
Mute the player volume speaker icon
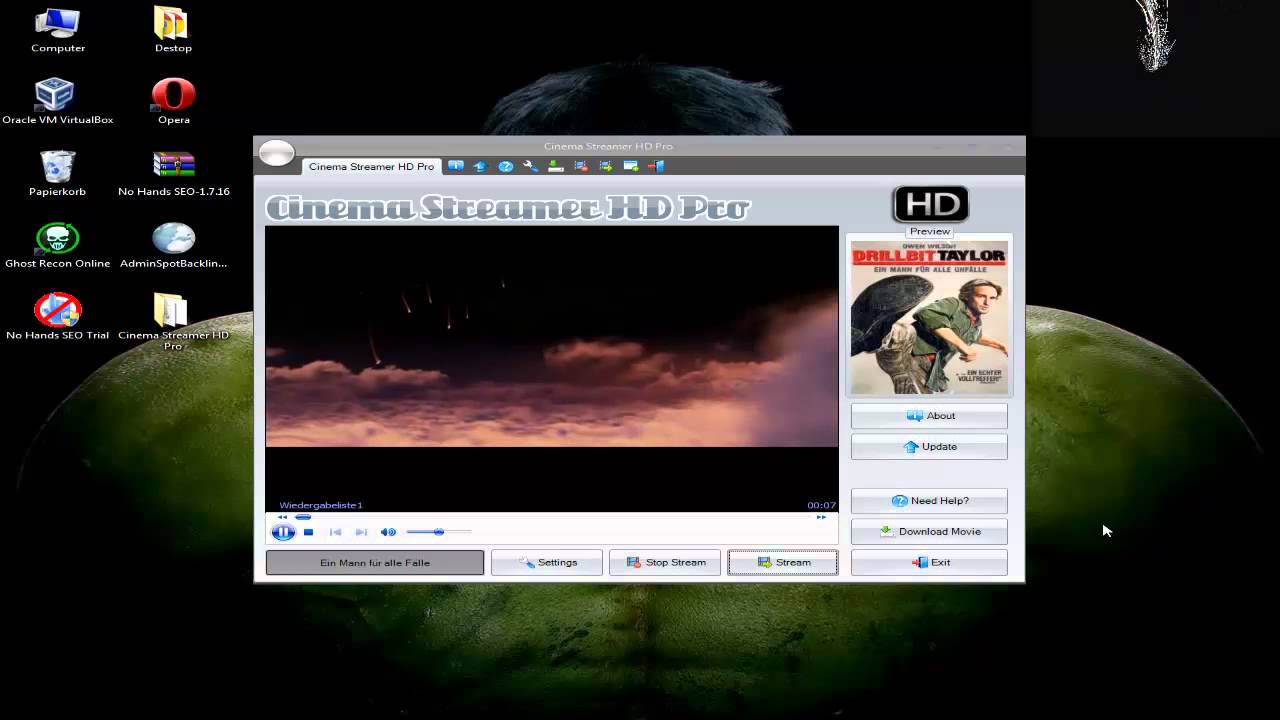click(x=388, y=532)
